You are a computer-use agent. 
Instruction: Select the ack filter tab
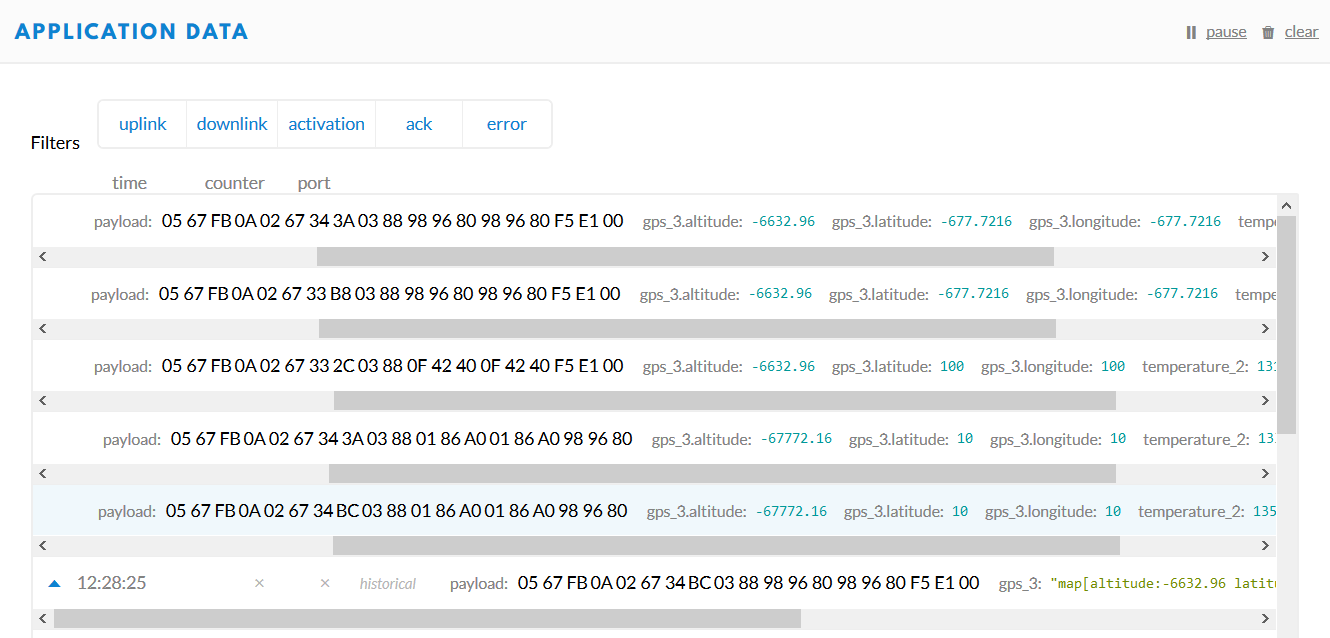pos(419,124)
